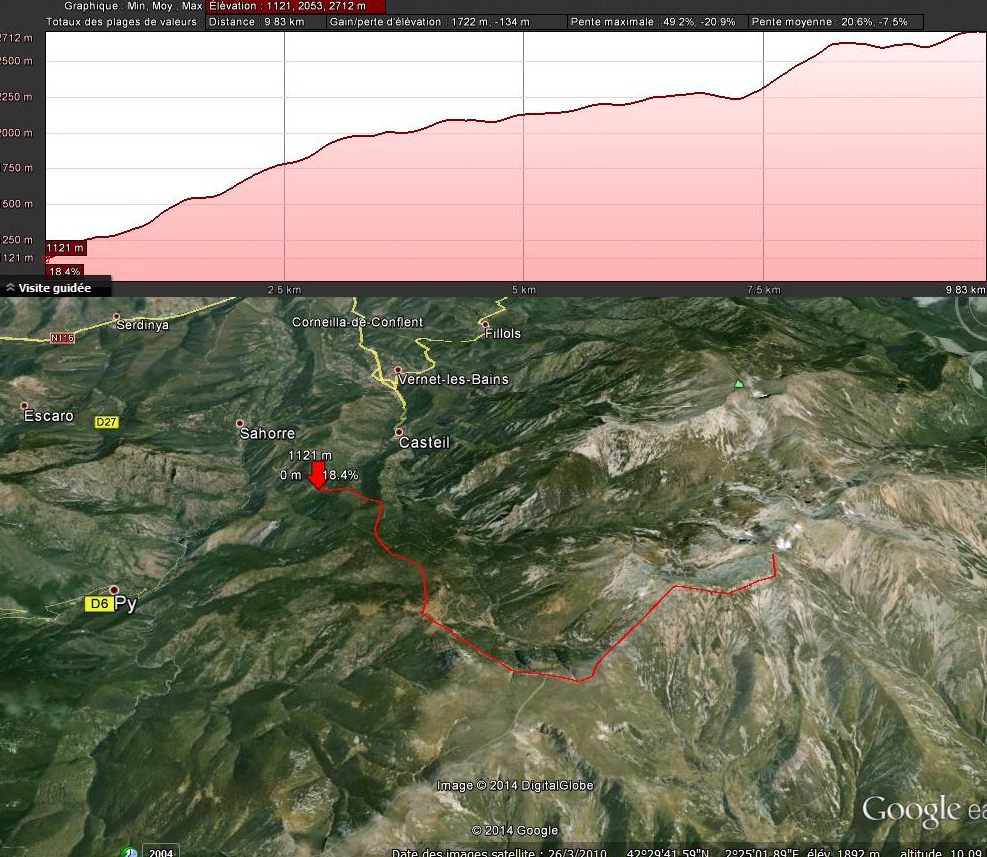Select the Sahorre place marker dot
This screenshot has width=987, height=857.
240,423
